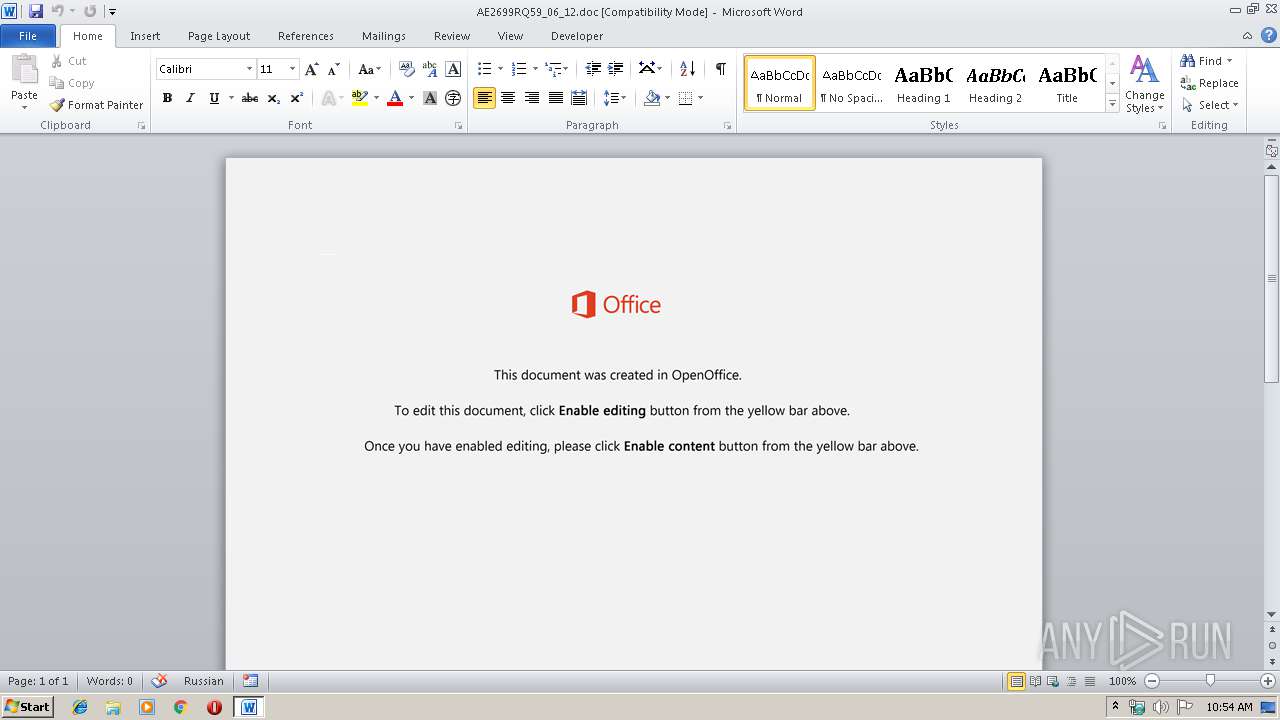Image resolution: width=1280 pixels, height=720 pixels.
Task: Toggle Underline formatting
Action: click(x=214, y=98)
